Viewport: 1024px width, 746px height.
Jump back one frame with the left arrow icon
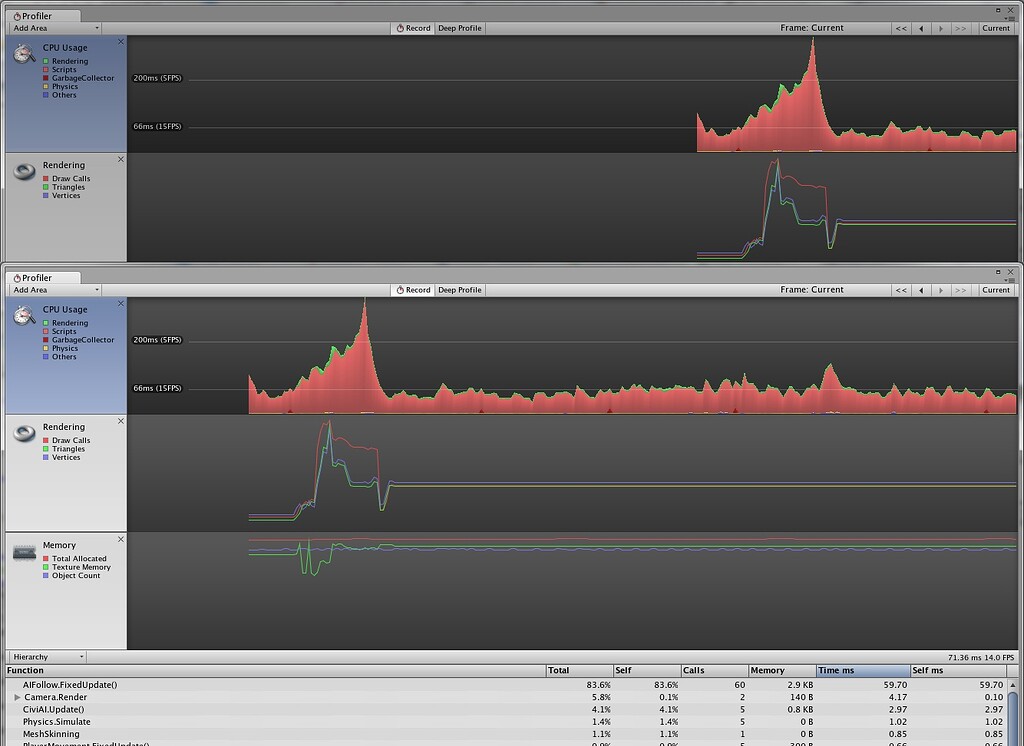point(921,27)
